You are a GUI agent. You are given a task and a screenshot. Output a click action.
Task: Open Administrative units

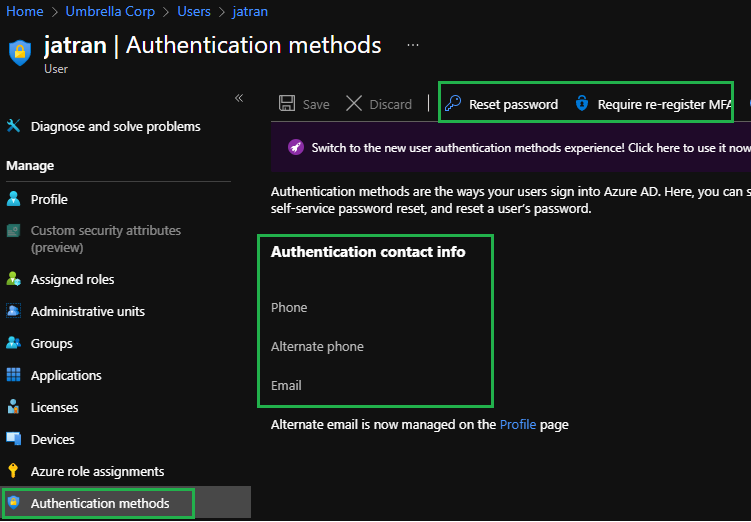click(x=88, y=311)
